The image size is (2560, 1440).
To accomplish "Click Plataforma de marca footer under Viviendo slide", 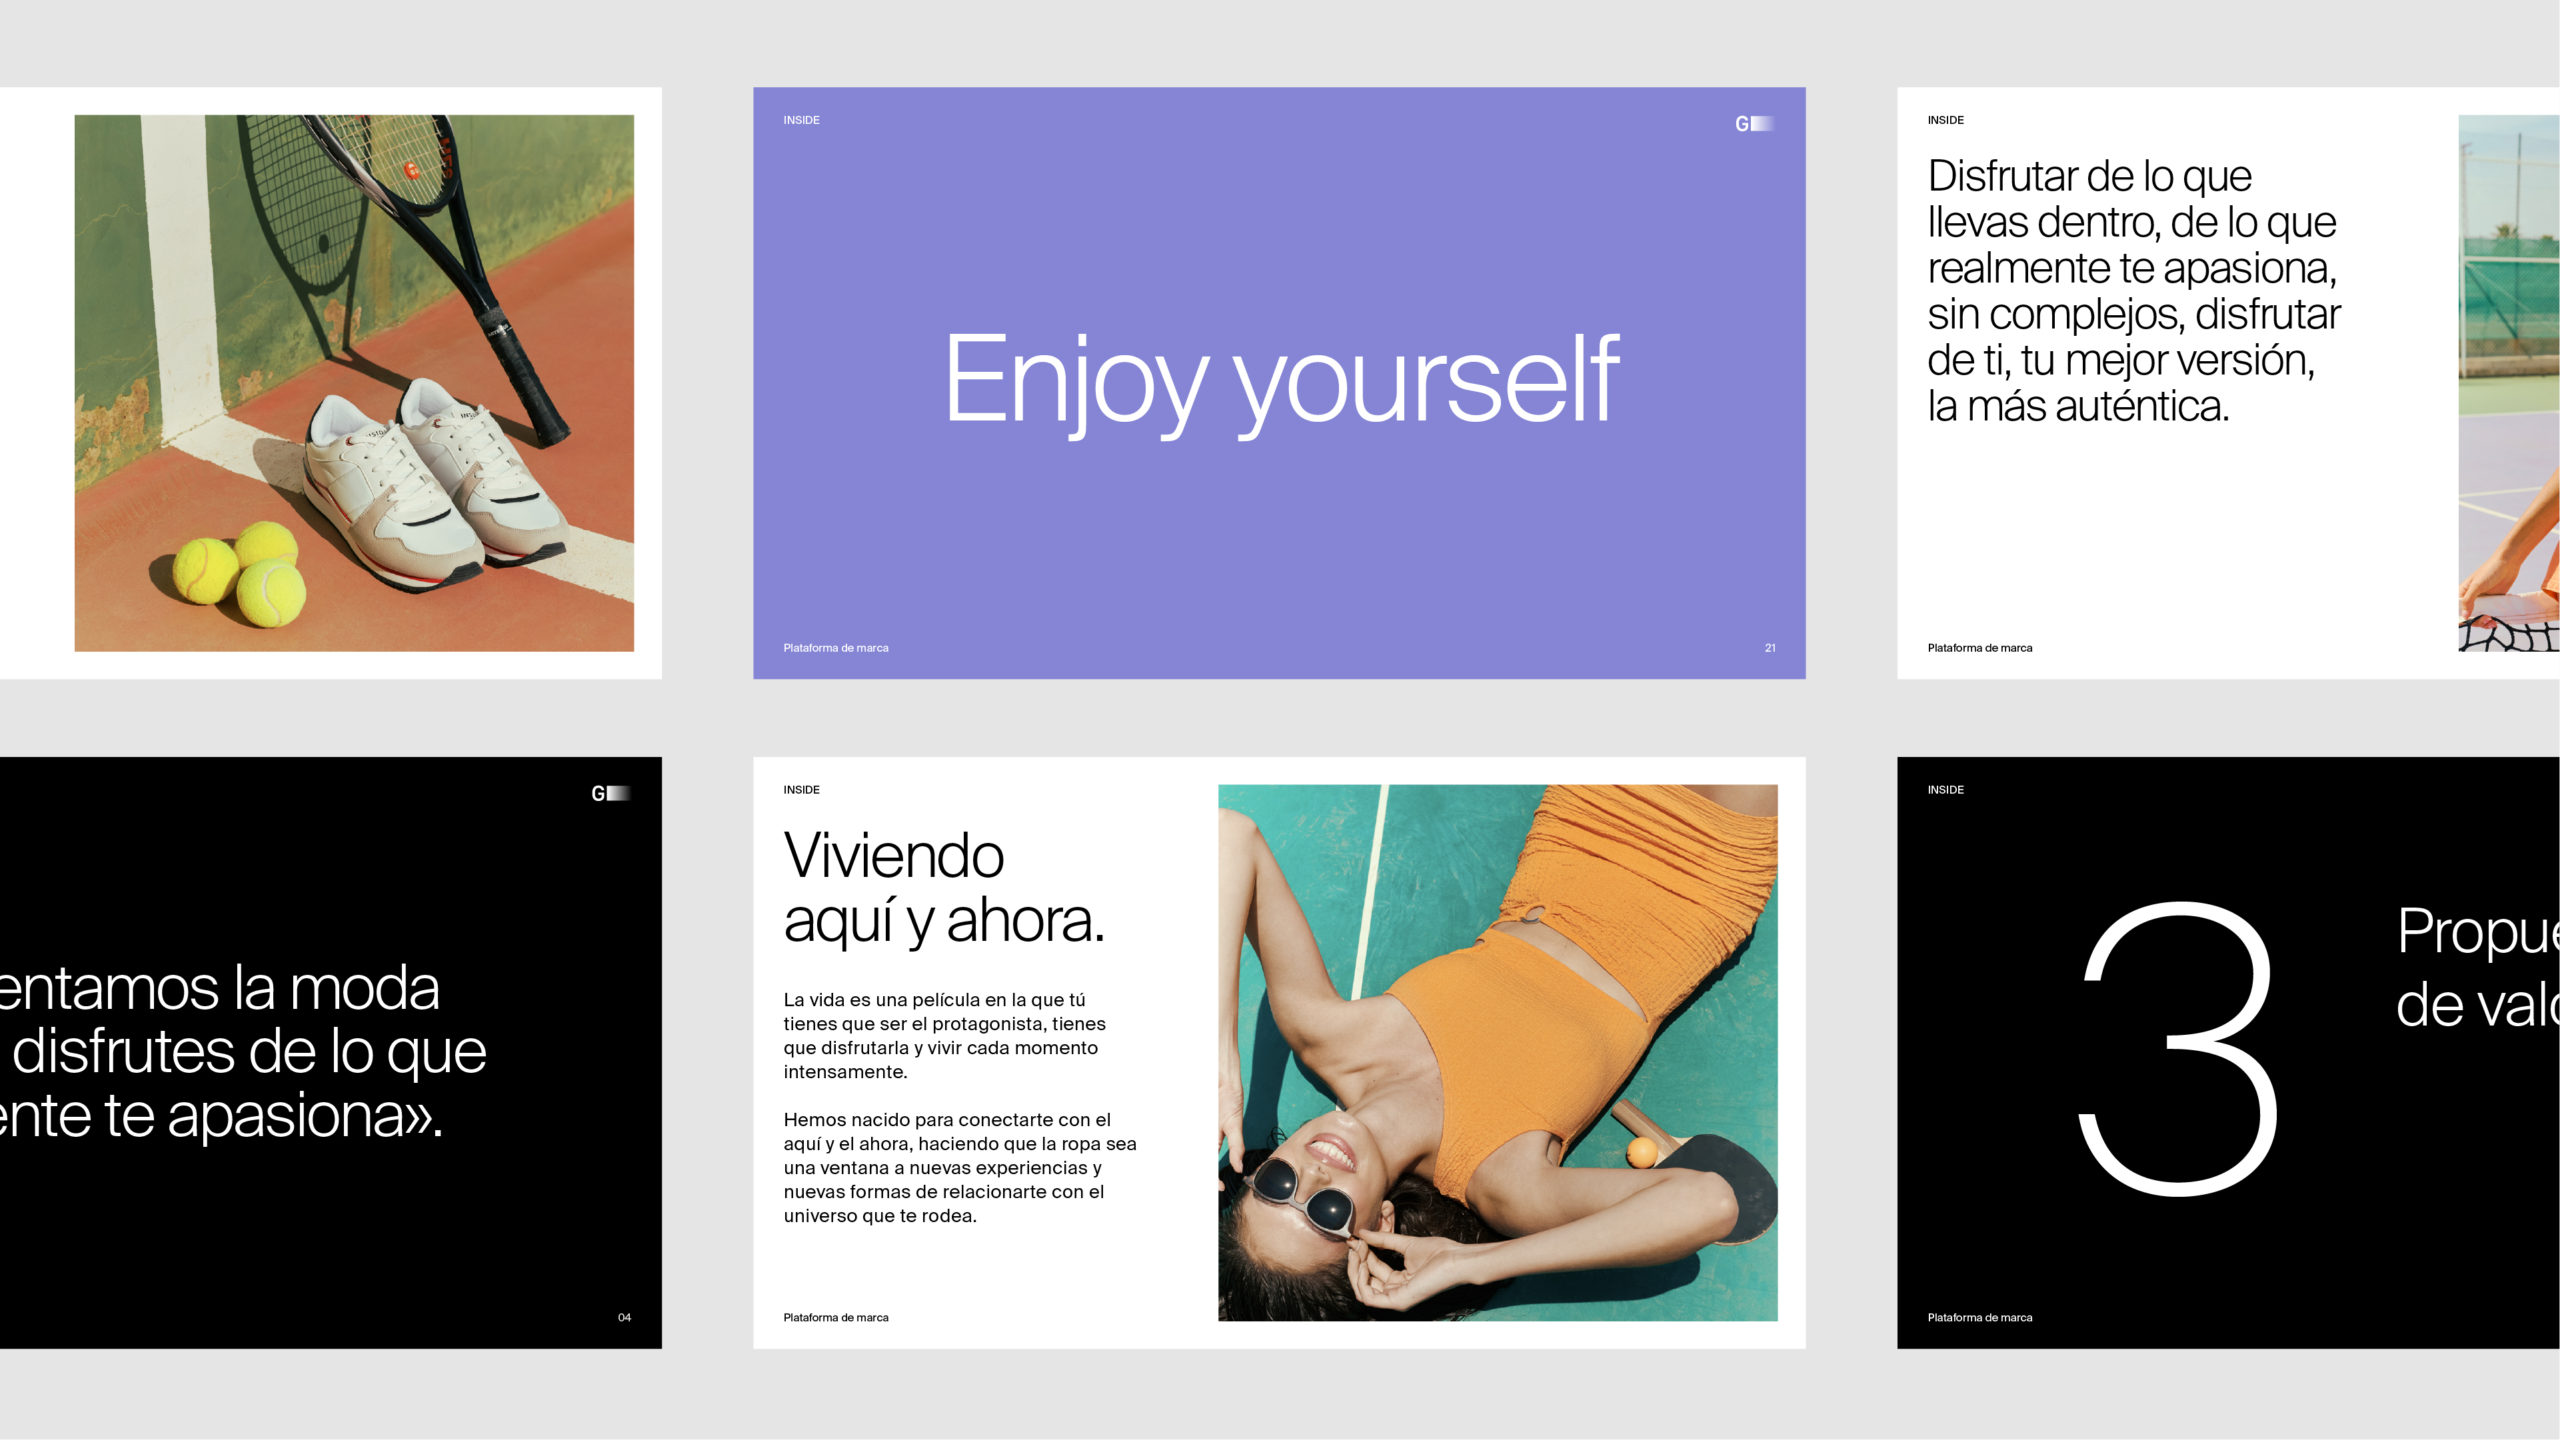I will click(835, 1318).
